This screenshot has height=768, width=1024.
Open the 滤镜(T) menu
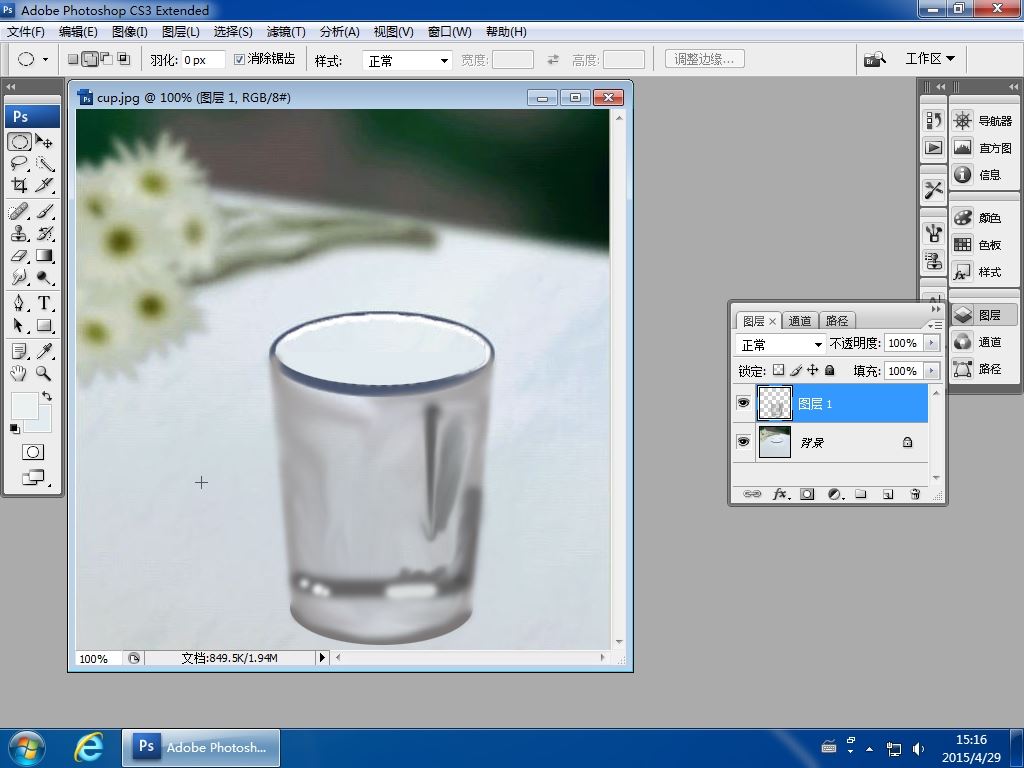(x=286, y=31)
